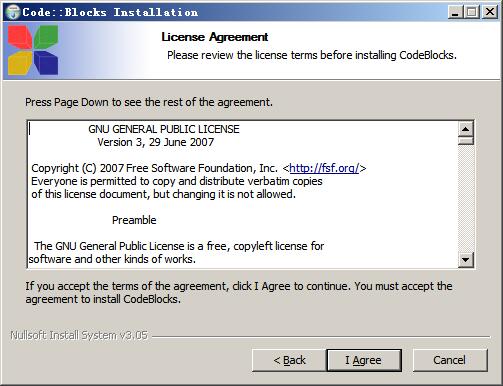Image resolution: width=503 pixels, height=386 pixels.
Task: Click the installer icon in title bar
Action: point(13,12)
